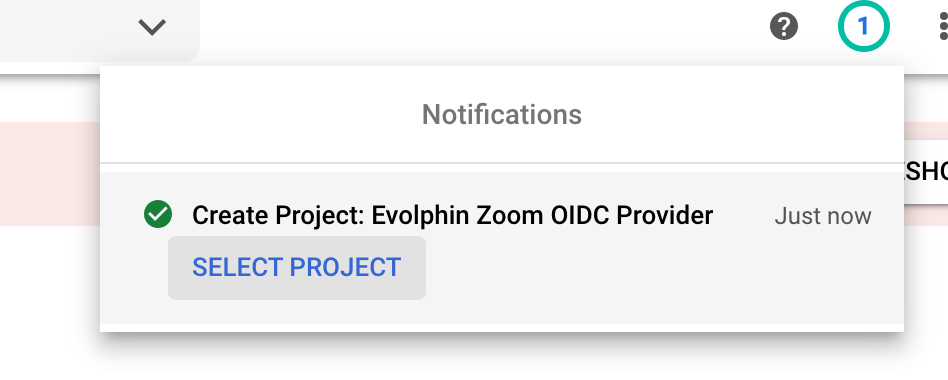
Task: Get support using the Help icon
Action: coord(784,27)
